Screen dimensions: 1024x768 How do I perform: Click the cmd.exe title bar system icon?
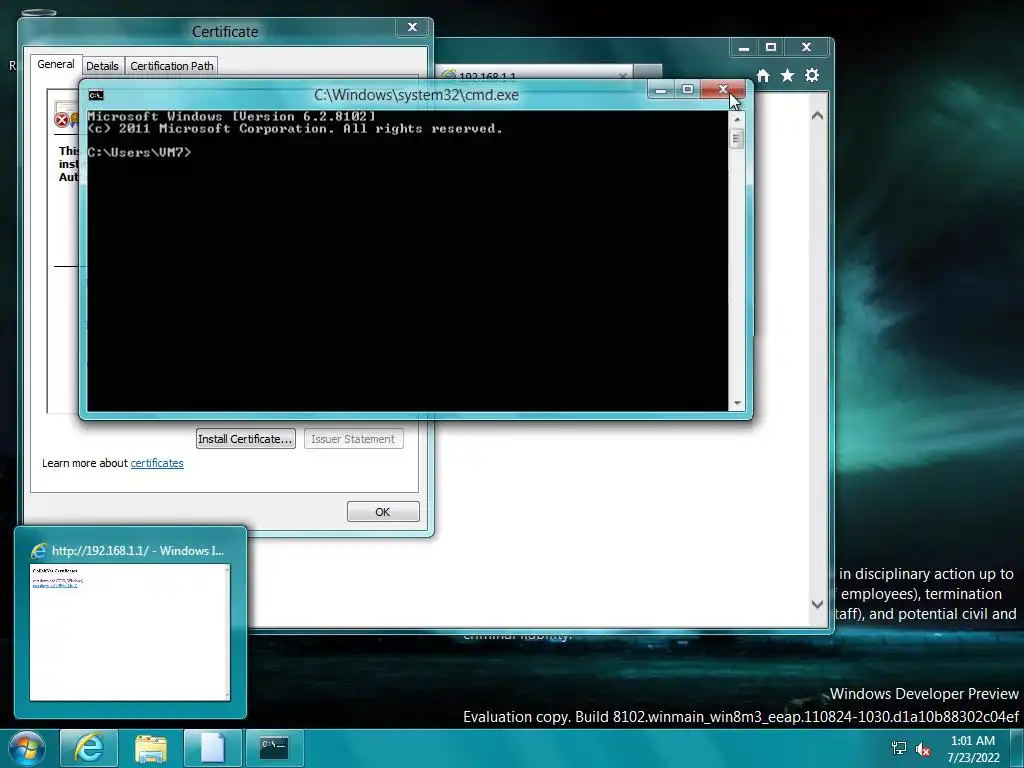tap(96, 95)
